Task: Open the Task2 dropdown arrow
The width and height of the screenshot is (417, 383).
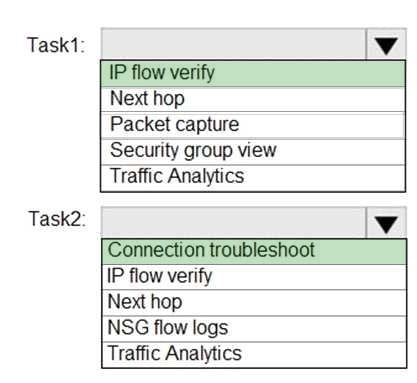Action: (x=386, y=223)
